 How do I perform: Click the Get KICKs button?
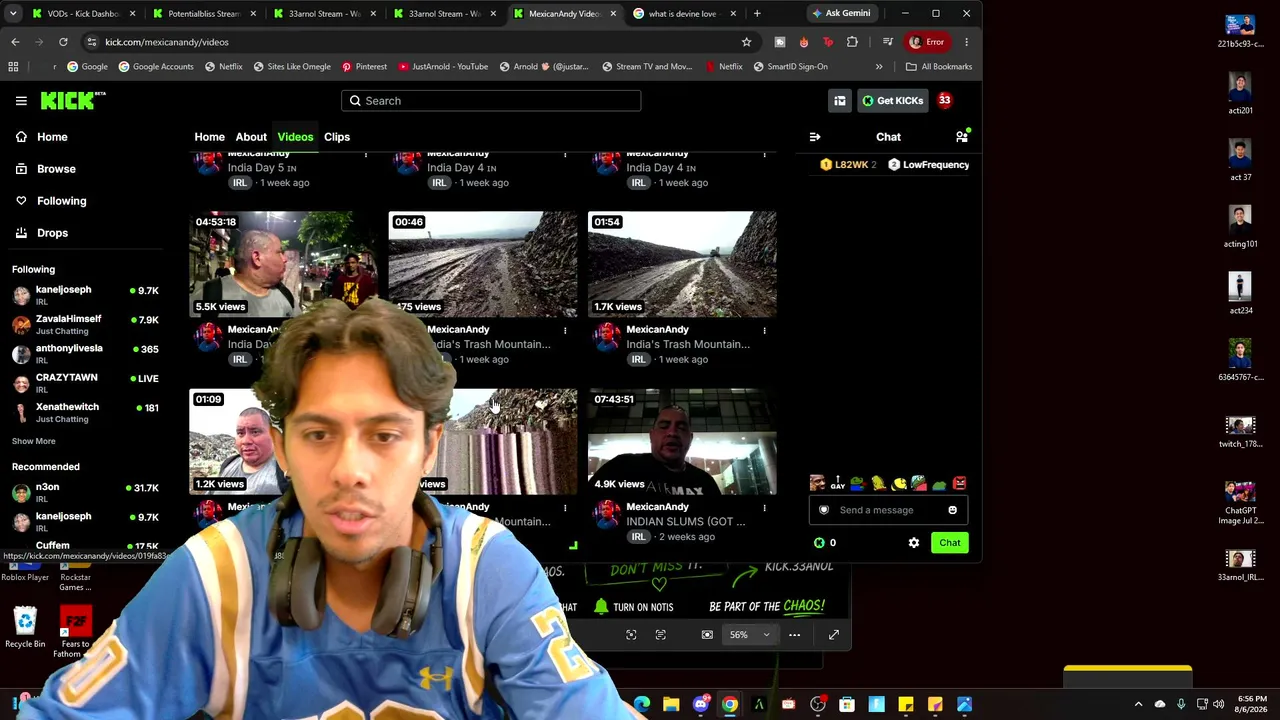[x=893, y=101]
